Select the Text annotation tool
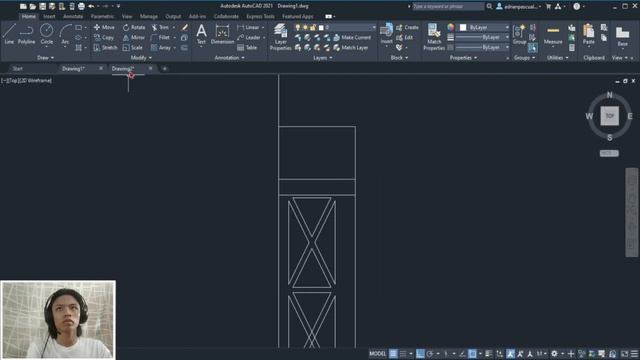 pyautogui.click(x=201, y=33)
